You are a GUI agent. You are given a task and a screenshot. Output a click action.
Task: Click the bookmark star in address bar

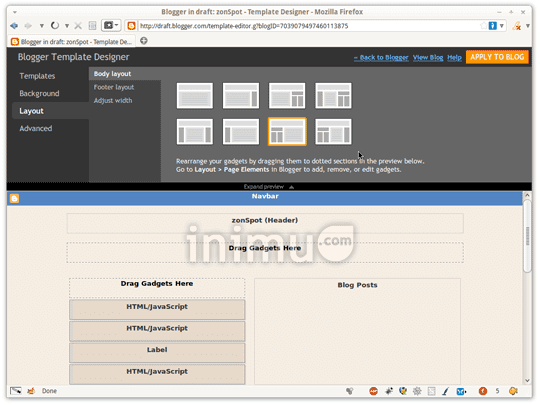click(484, 26)
